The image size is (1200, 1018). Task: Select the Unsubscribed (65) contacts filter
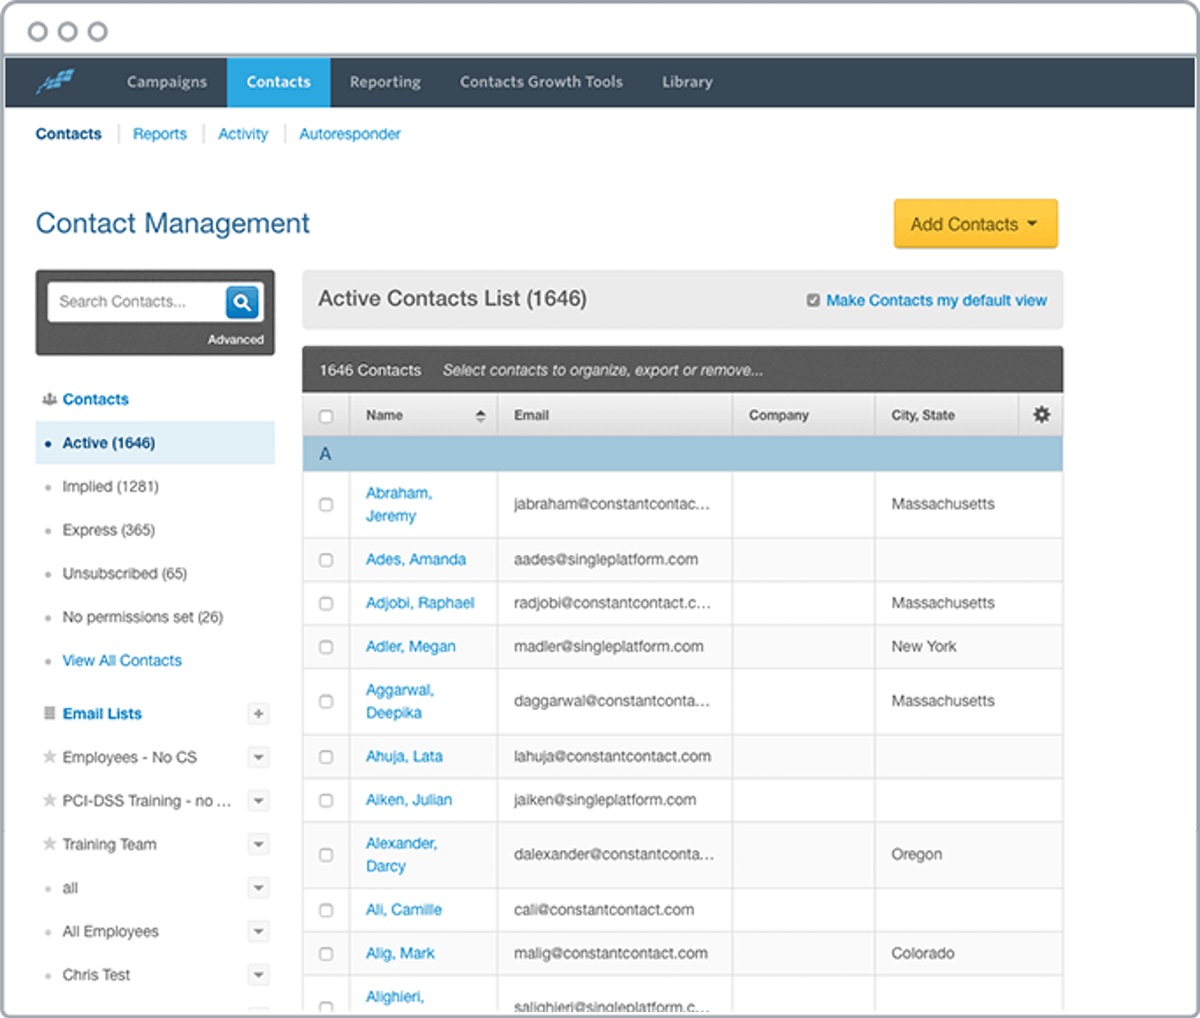124,574
